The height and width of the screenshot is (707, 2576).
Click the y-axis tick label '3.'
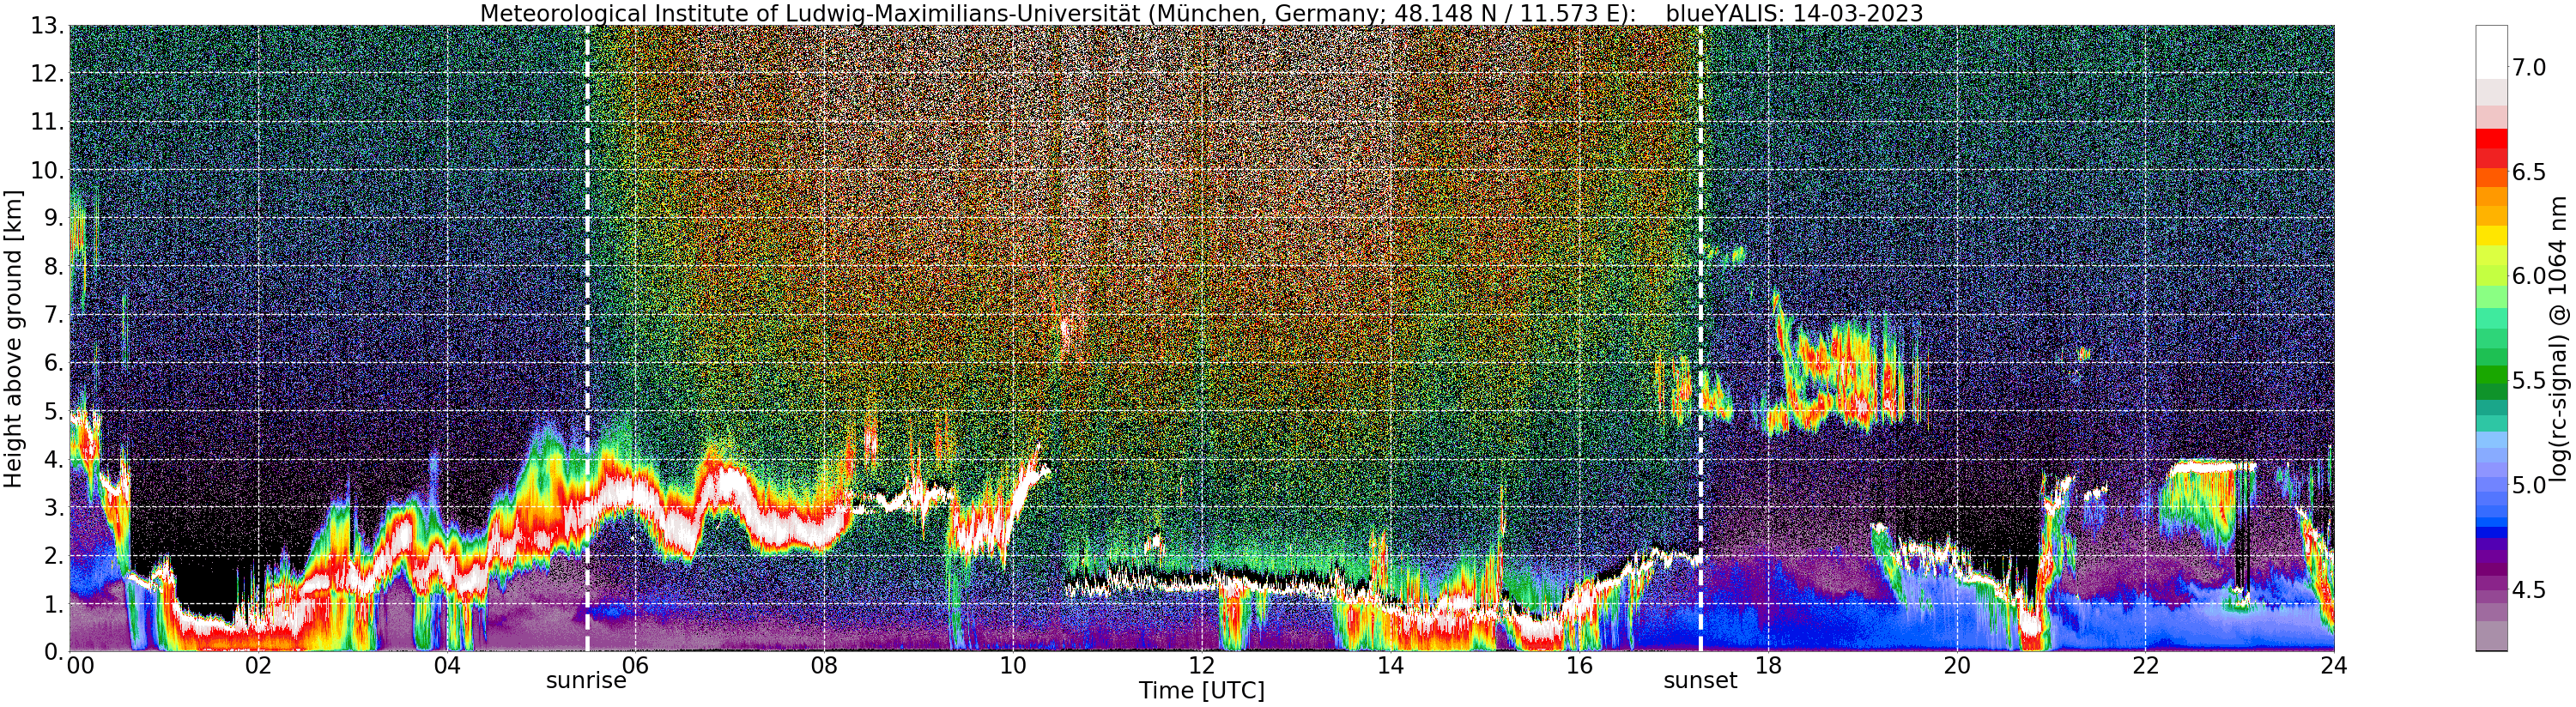53,507
